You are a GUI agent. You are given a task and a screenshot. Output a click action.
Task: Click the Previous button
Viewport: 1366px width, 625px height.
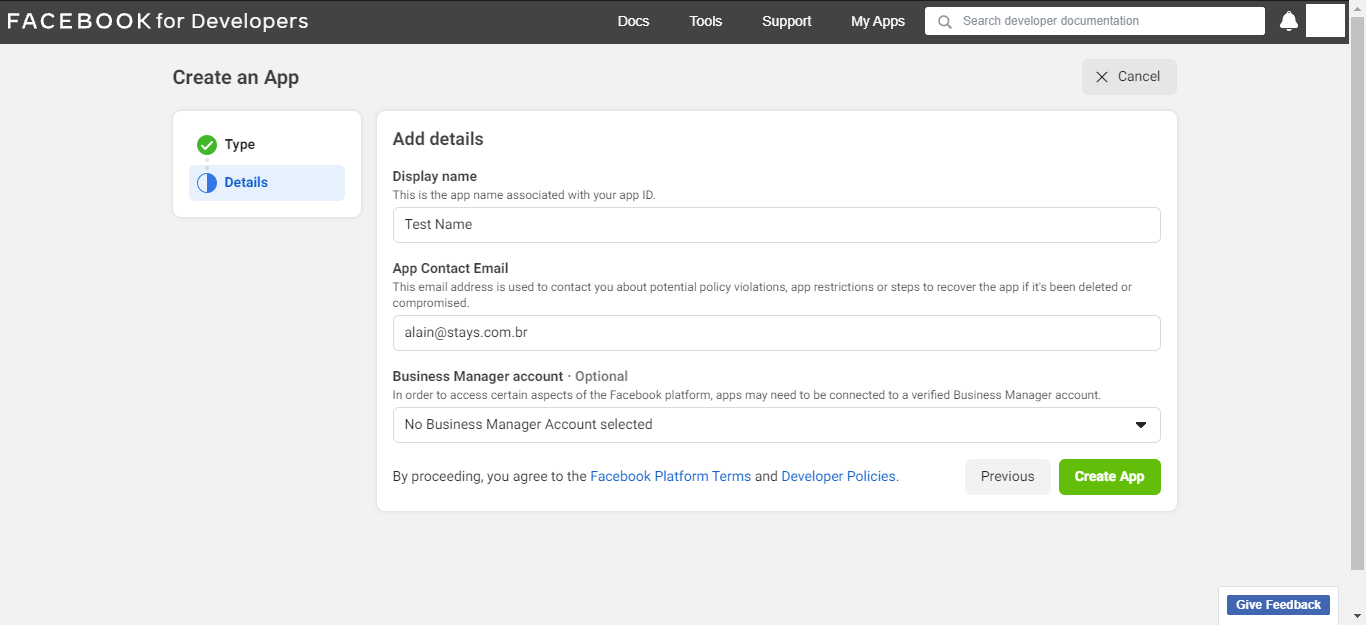pos(1007,477)
